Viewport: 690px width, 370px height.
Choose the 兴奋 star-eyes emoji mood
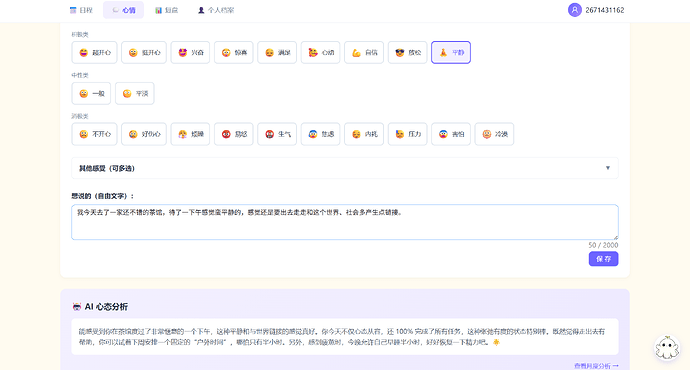(x=190, y=52)
